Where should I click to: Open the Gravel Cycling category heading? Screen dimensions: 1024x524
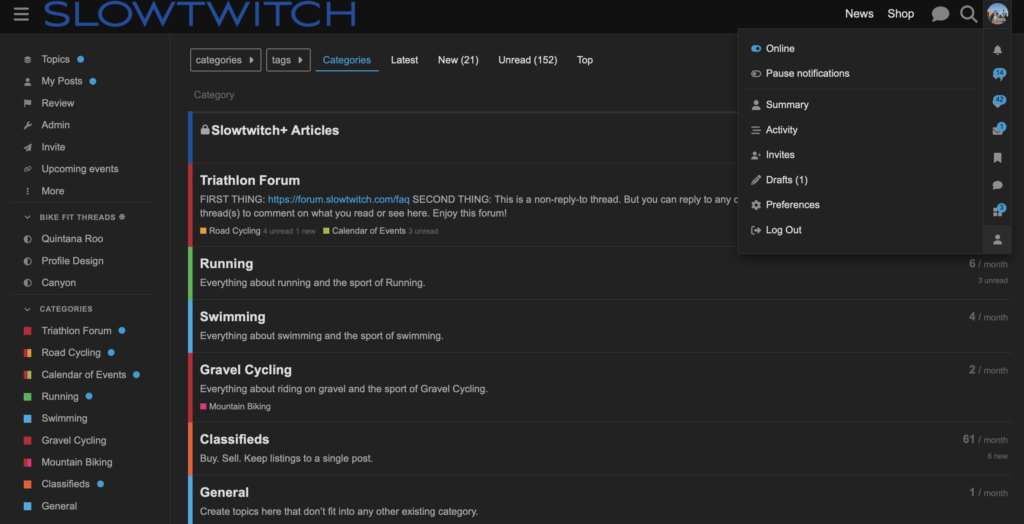pyautogui.click(x=246, y=370)
